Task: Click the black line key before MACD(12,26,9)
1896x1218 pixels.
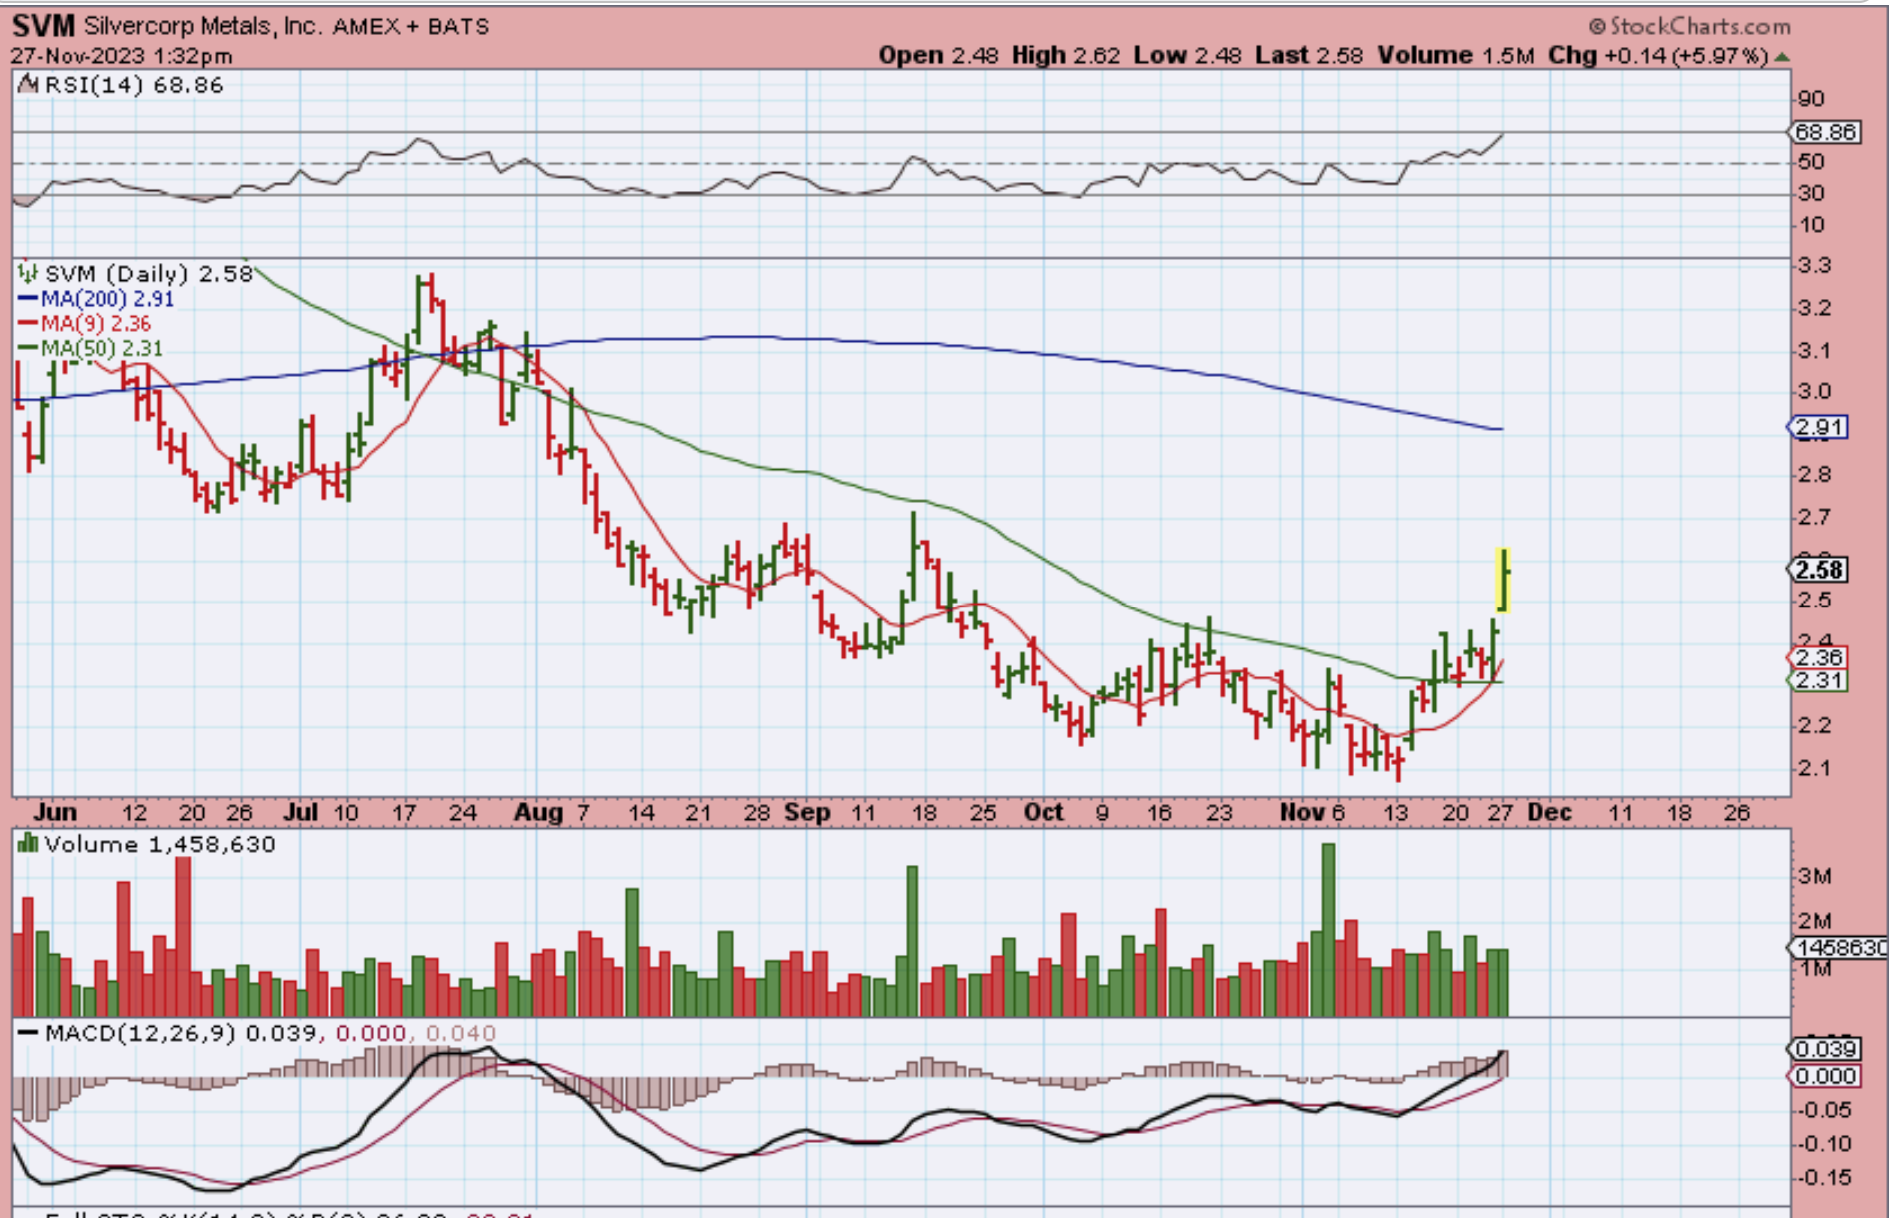Action: tap(29, 1033)
